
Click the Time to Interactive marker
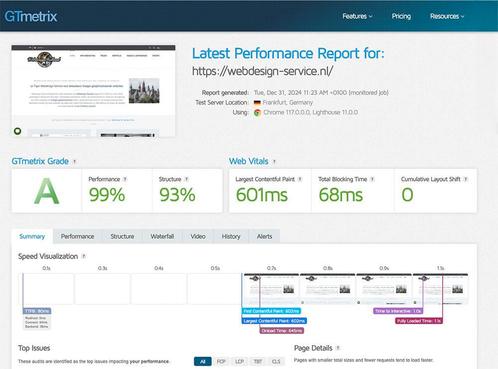click(x=398, y=311)
